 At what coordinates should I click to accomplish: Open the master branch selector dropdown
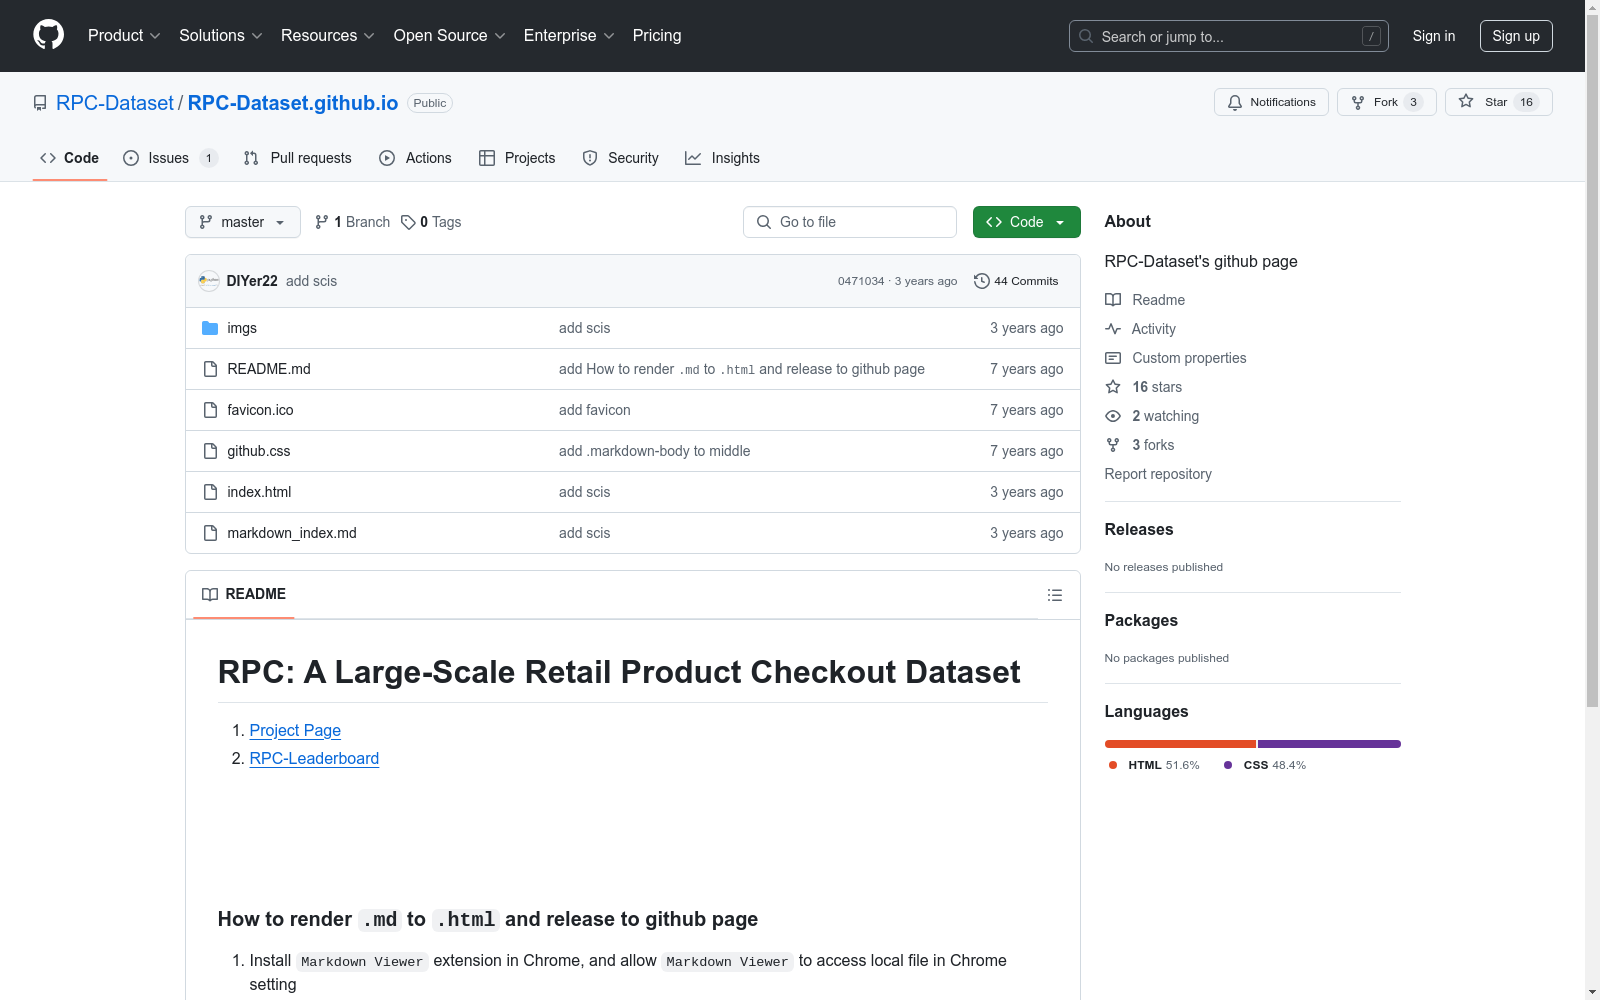(243, 222)
